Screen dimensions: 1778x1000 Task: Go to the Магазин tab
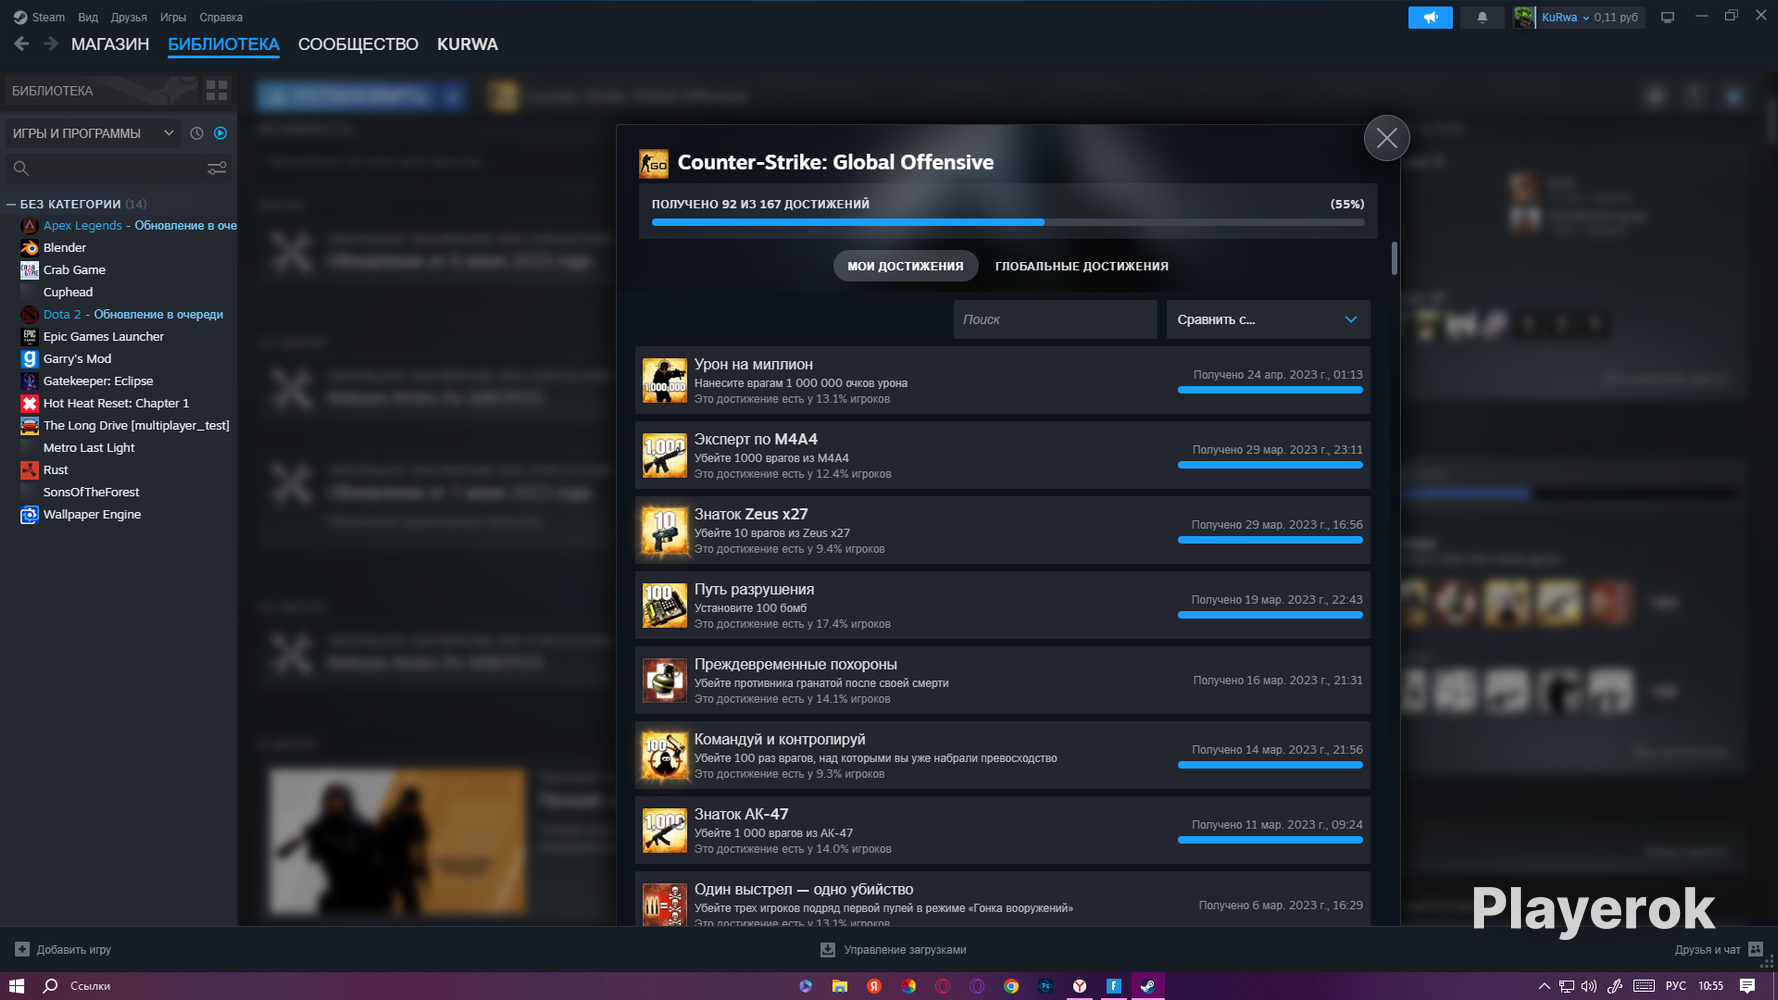click(110, 44)
